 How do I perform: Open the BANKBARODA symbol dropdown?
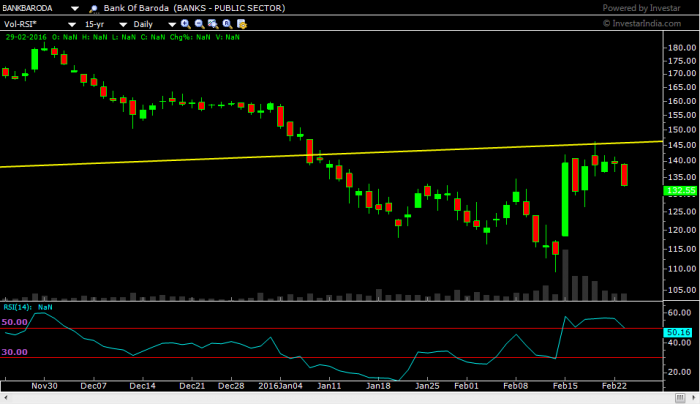pos(75,8)
